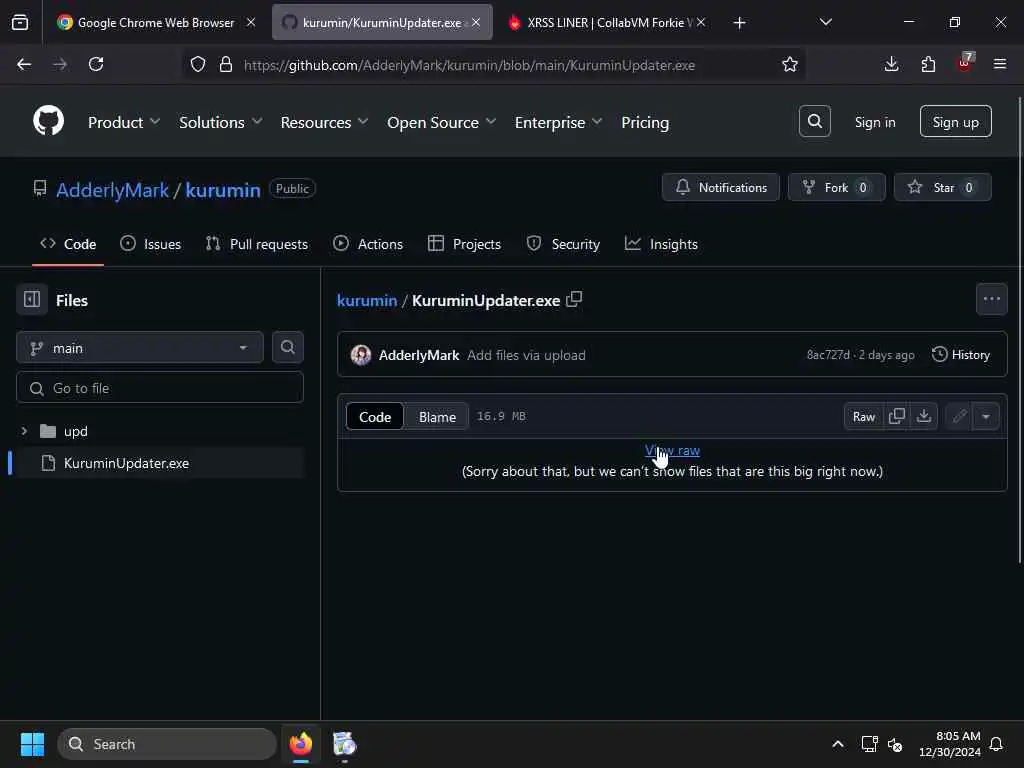Select the Code repository tab
This screenshot has width=1024, height=768.
[x=68, y=244]
